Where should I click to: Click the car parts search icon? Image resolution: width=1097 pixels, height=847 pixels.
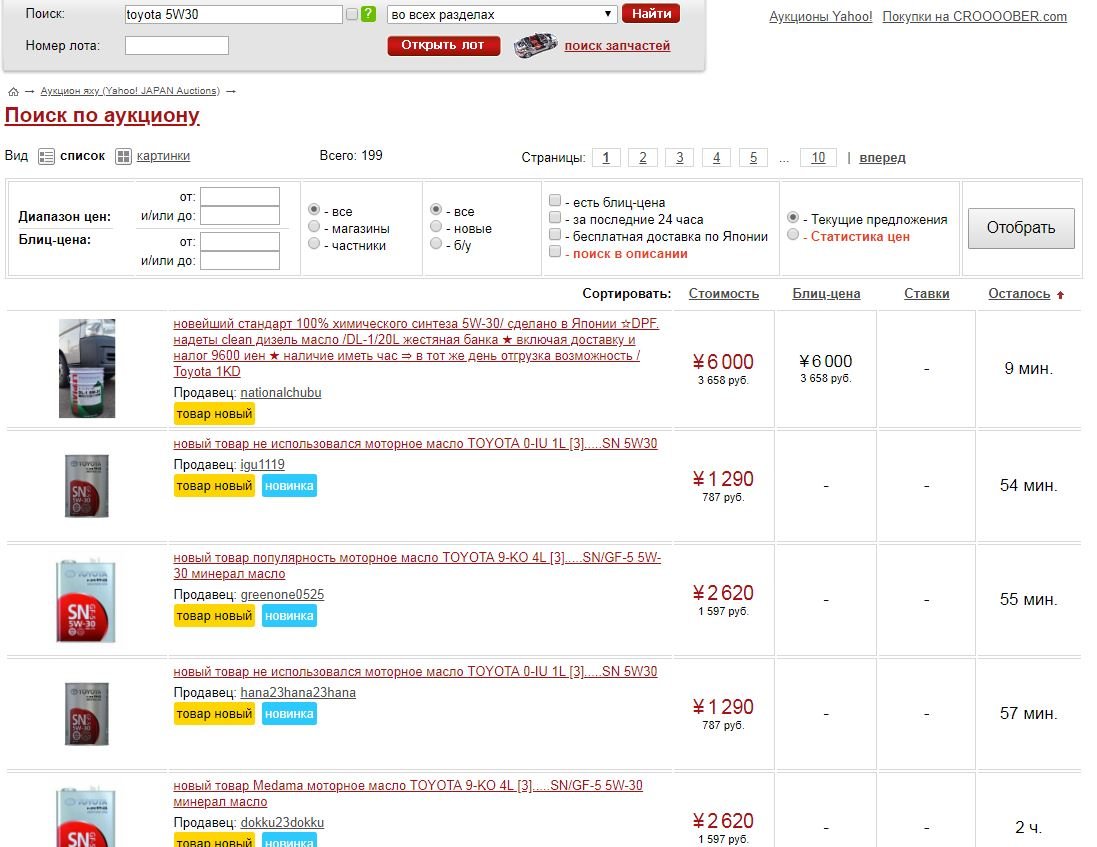[x=535, y=45]
